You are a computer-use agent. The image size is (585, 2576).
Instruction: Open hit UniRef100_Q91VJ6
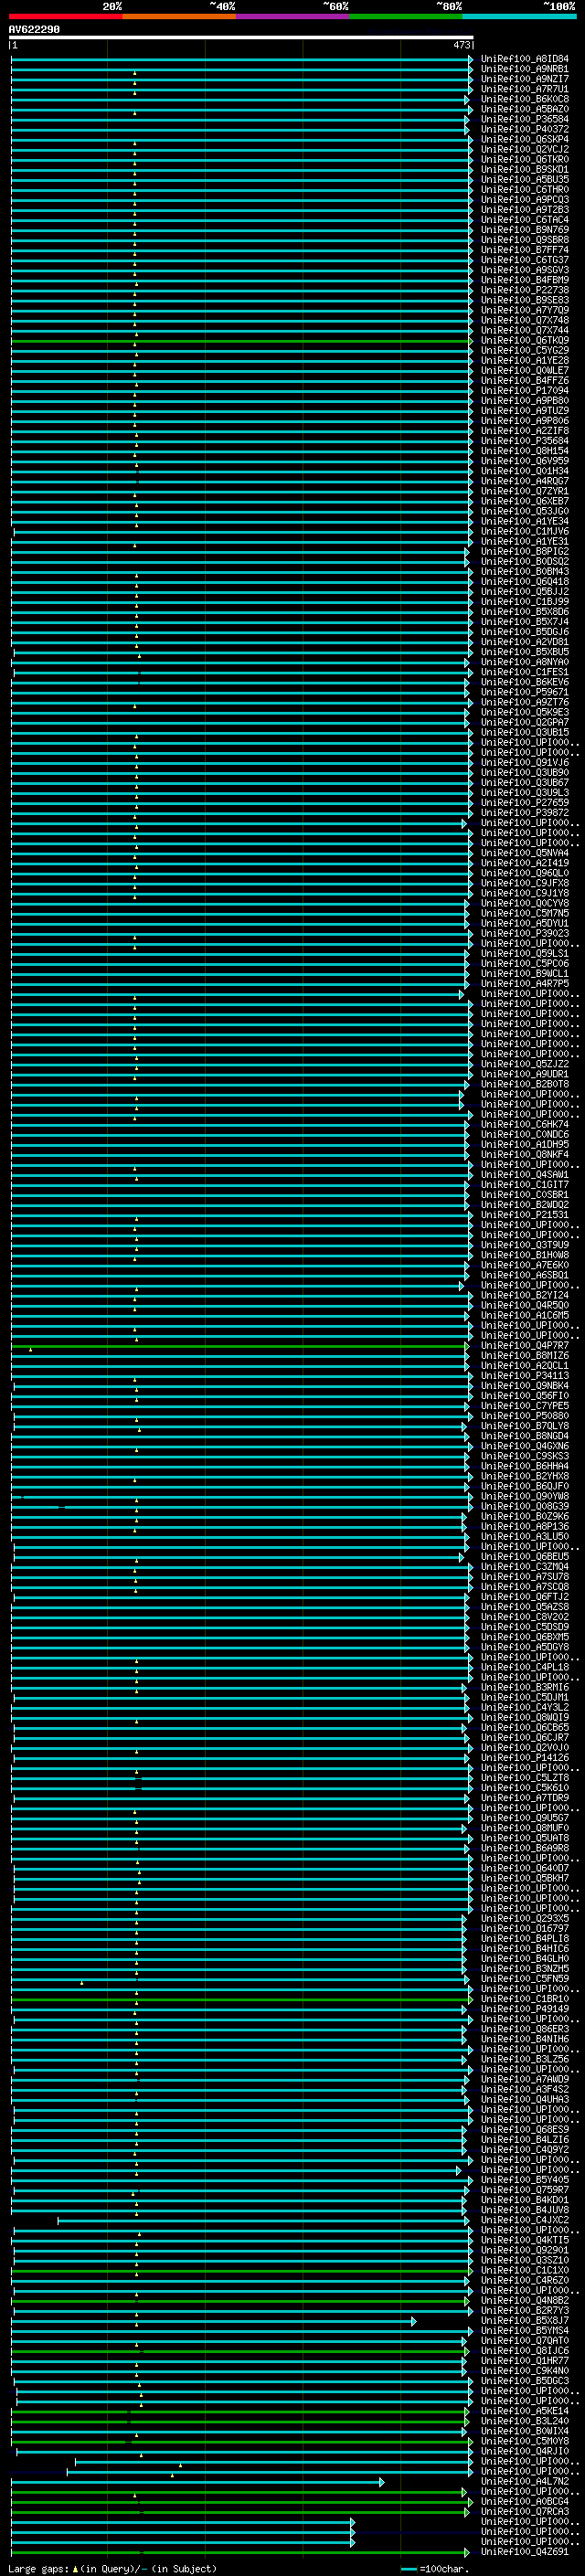pos(525,763)
